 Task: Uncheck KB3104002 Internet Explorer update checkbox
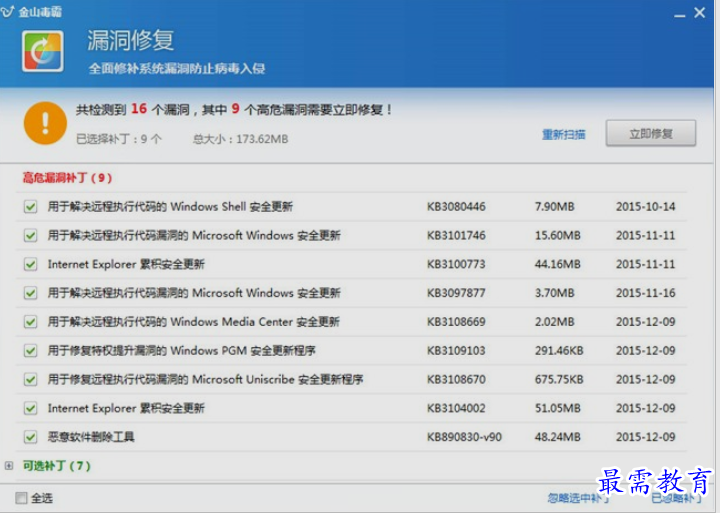pos(31,408)
